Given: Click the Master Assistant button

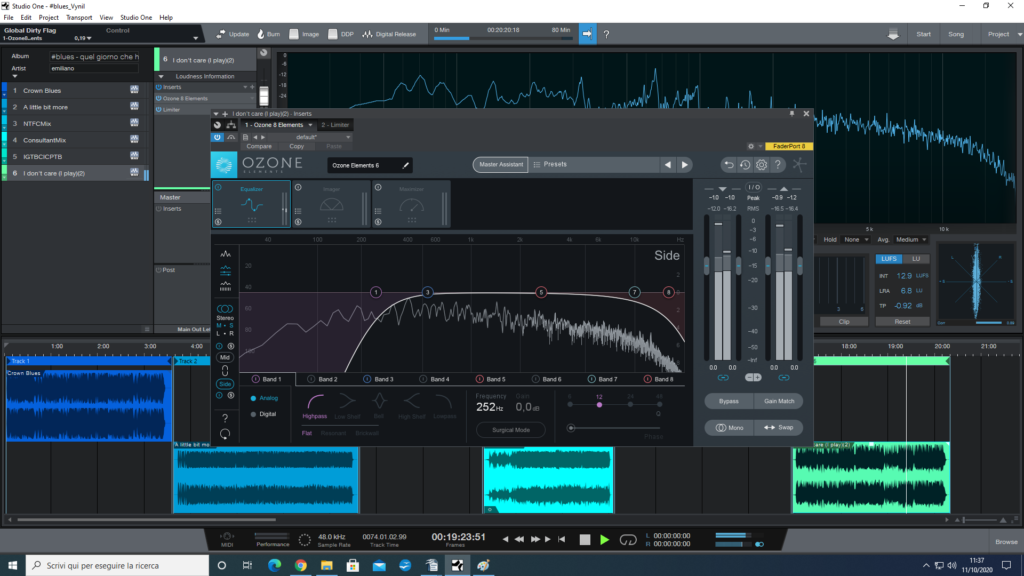Looking at the screenshot, I should click(x=501, y=165).
